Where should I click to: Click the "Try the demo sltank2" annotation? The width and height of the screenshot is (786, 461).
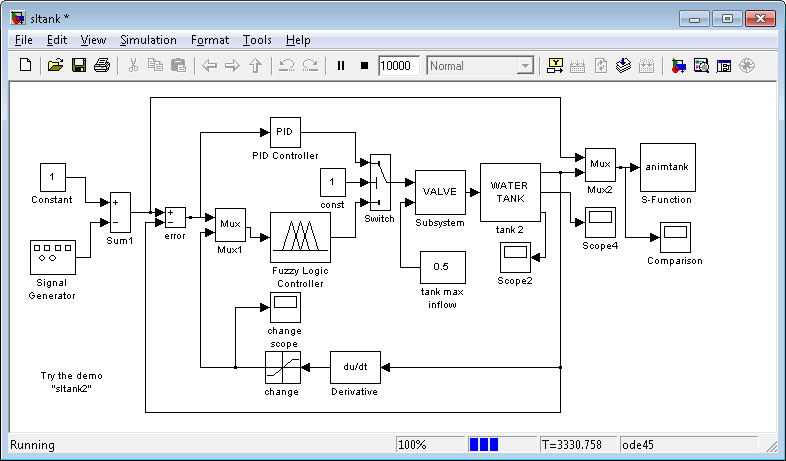pos(72,382)
